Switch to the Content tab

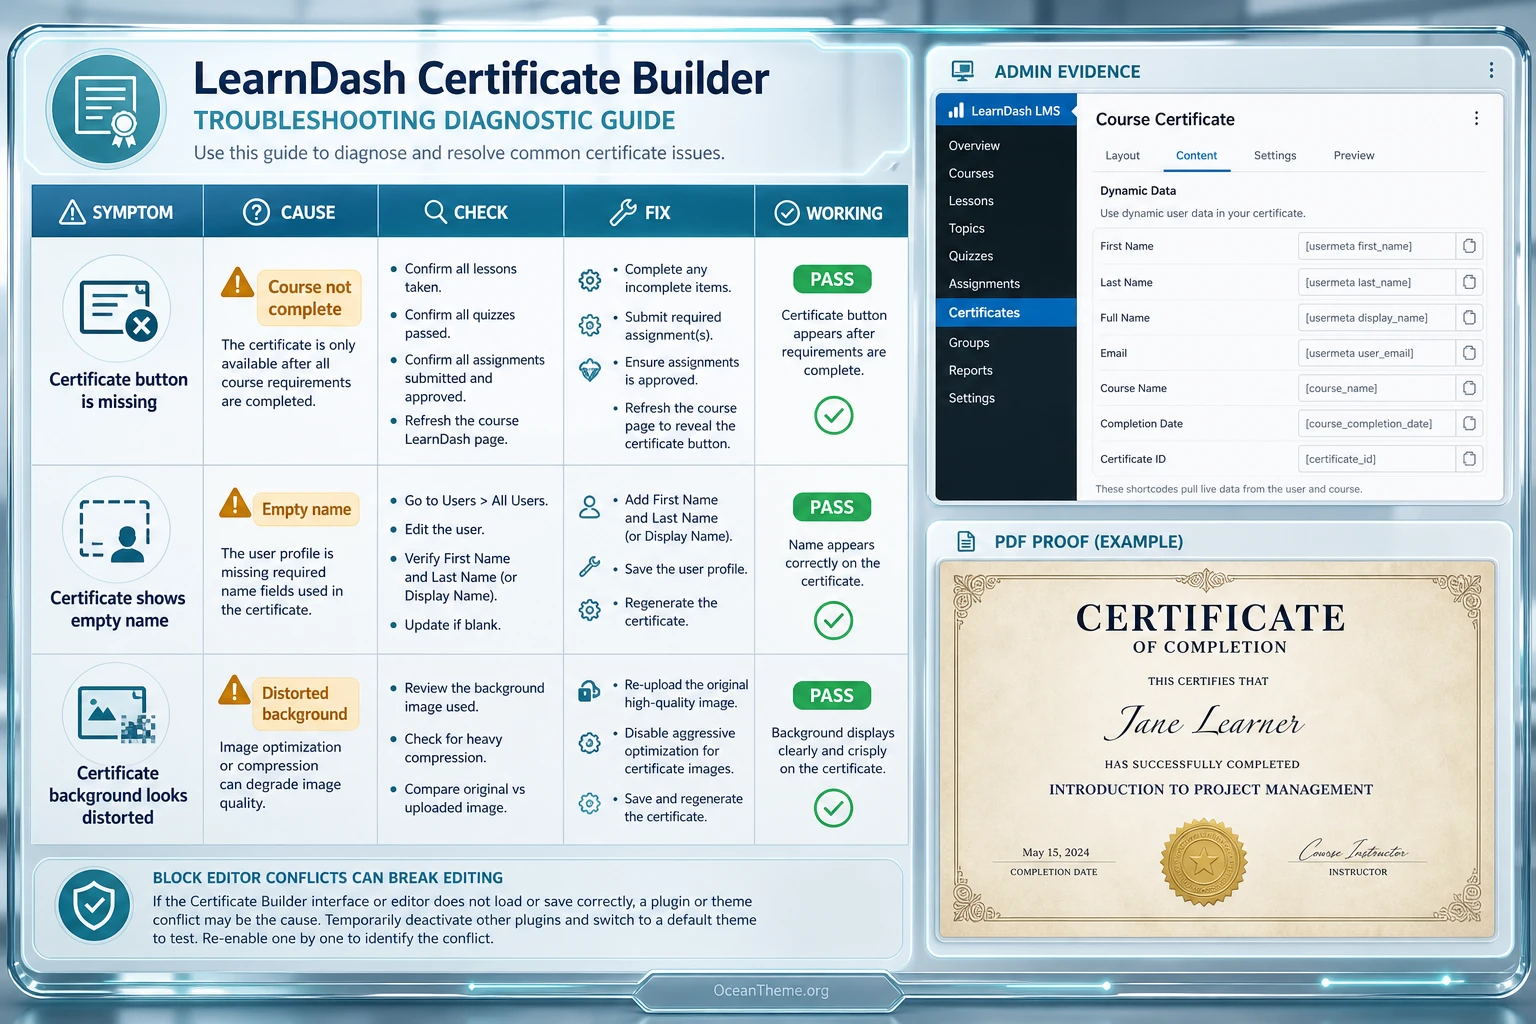tap(1196, 155)
